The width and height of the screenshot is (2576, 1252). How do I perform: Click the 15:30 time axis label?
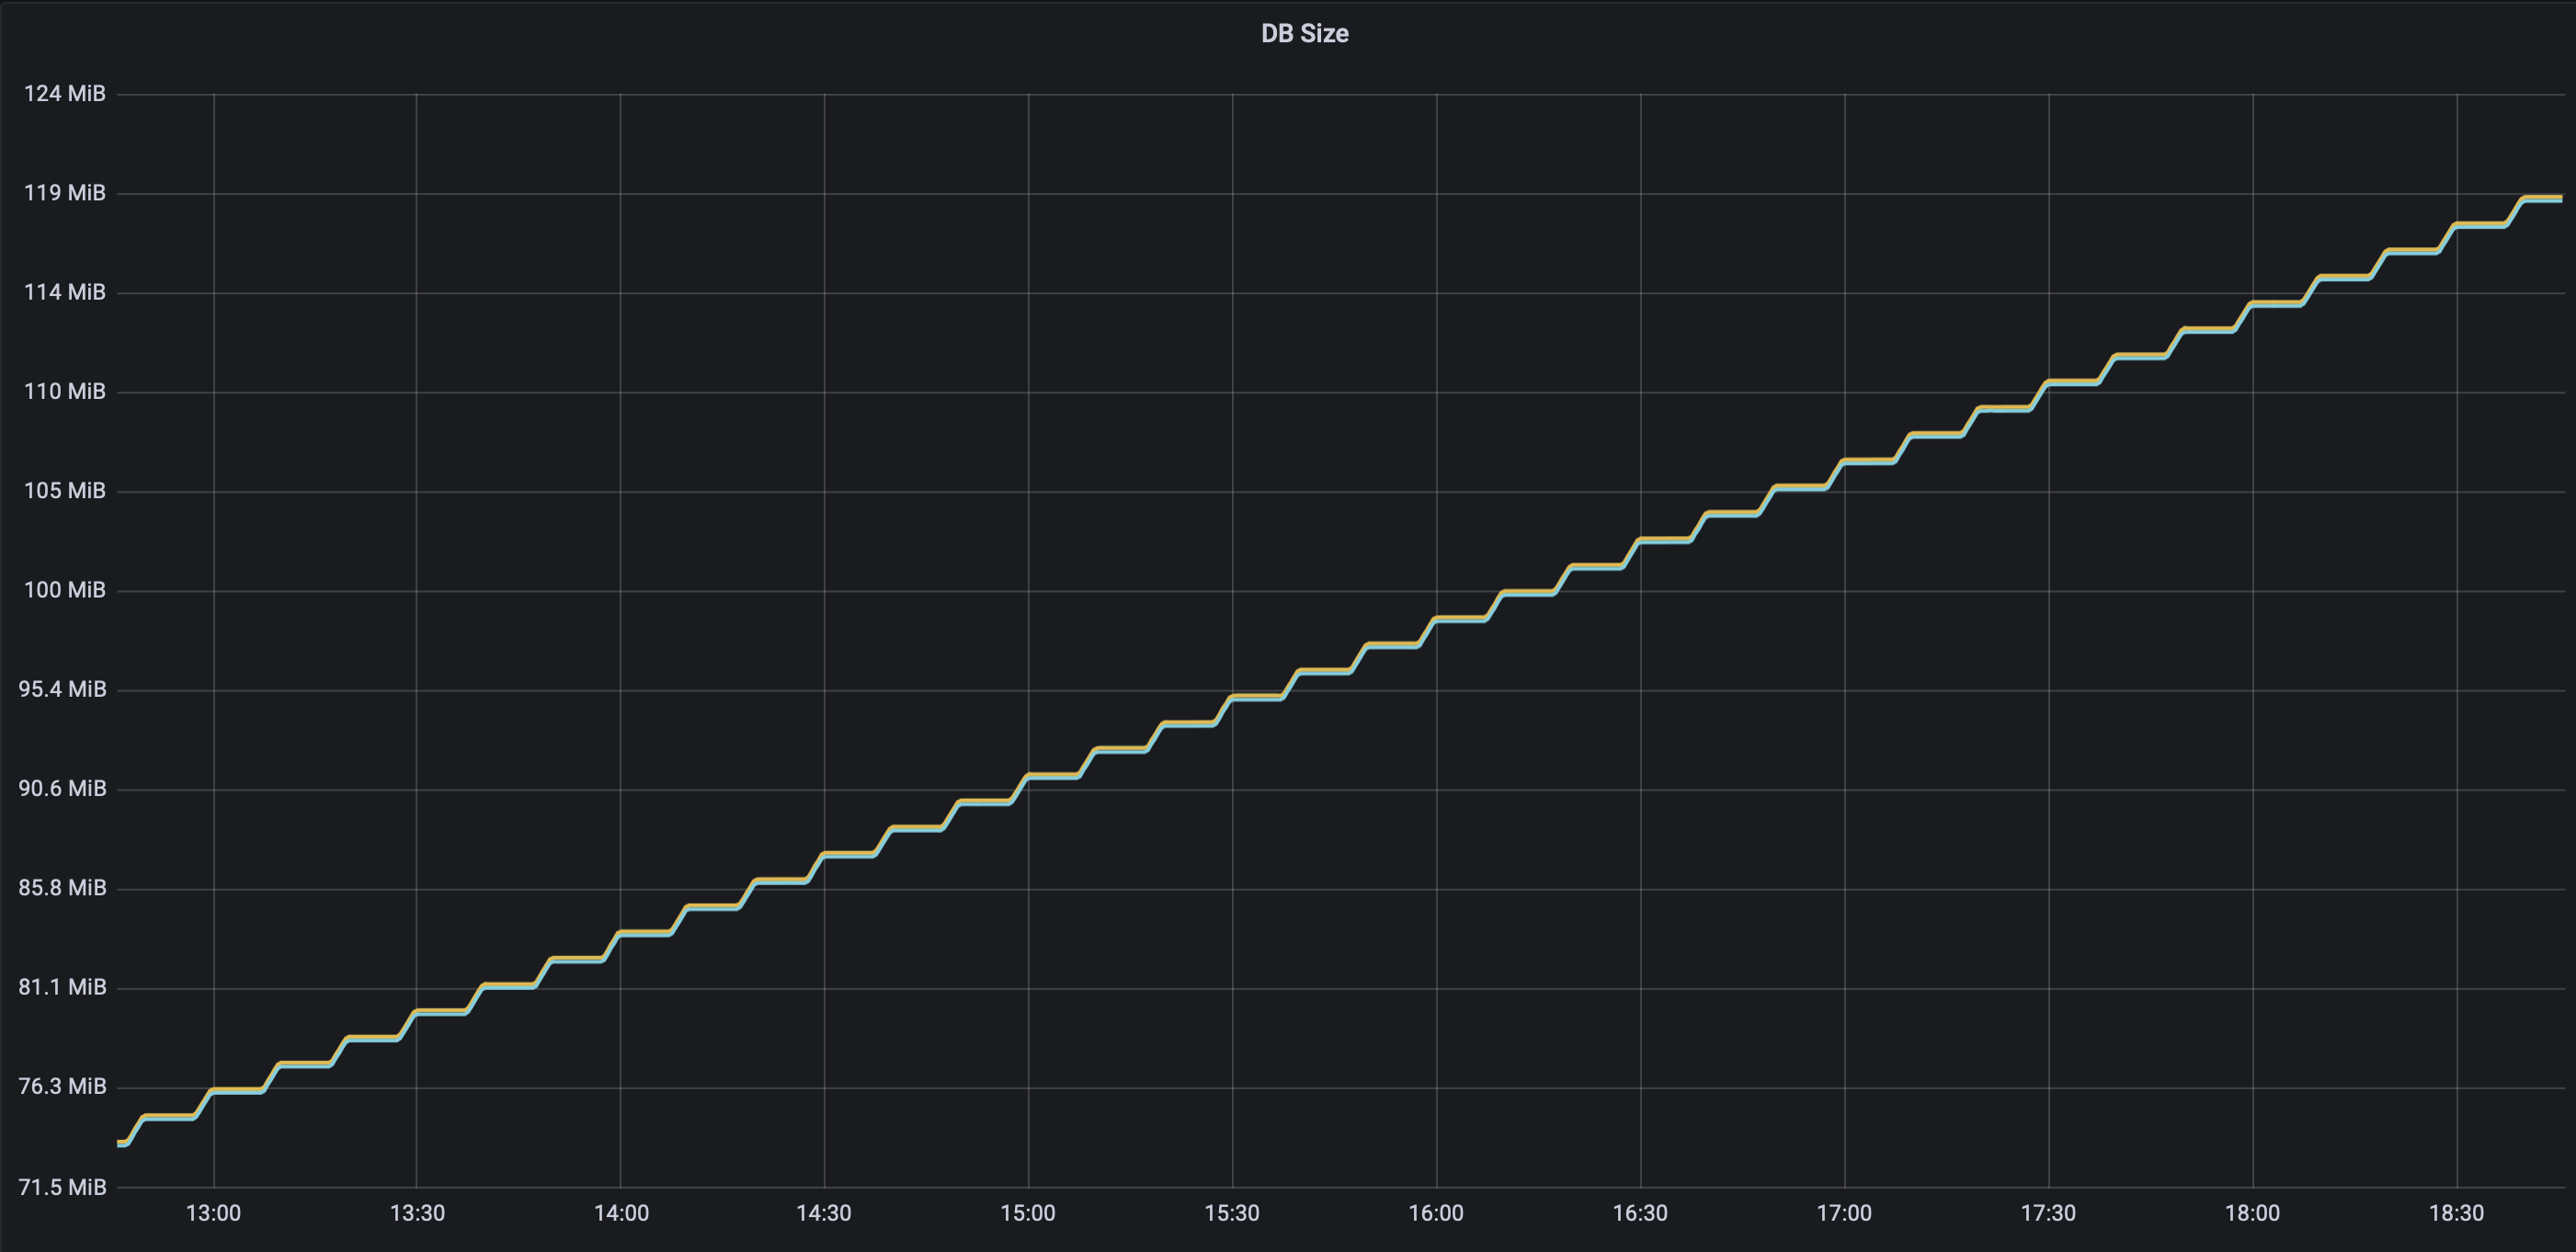pos(1232,1213)
